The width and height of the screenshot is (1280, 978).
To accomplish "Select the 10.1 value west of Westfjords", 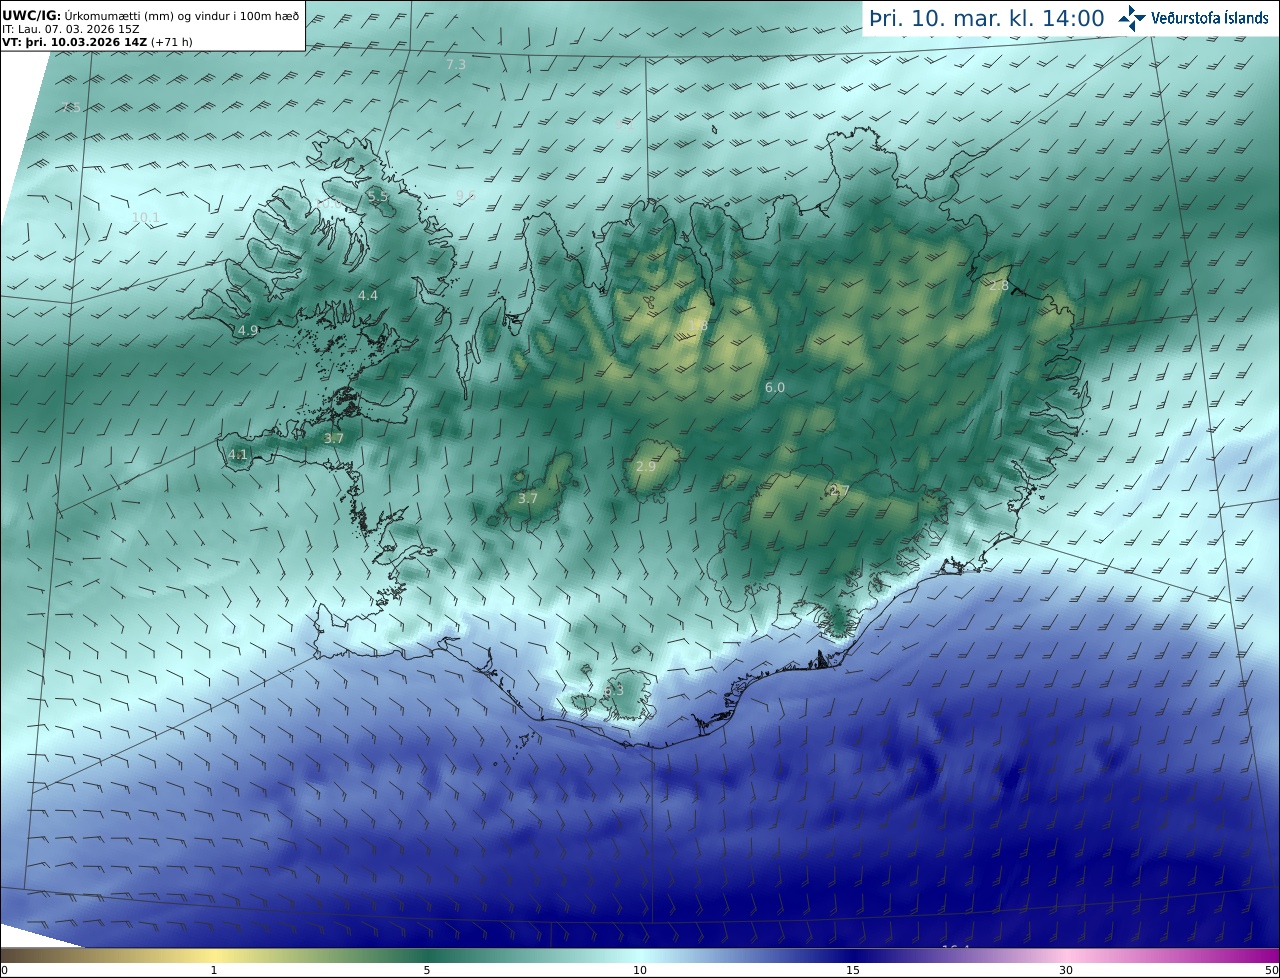I will [x=146, y=217].
